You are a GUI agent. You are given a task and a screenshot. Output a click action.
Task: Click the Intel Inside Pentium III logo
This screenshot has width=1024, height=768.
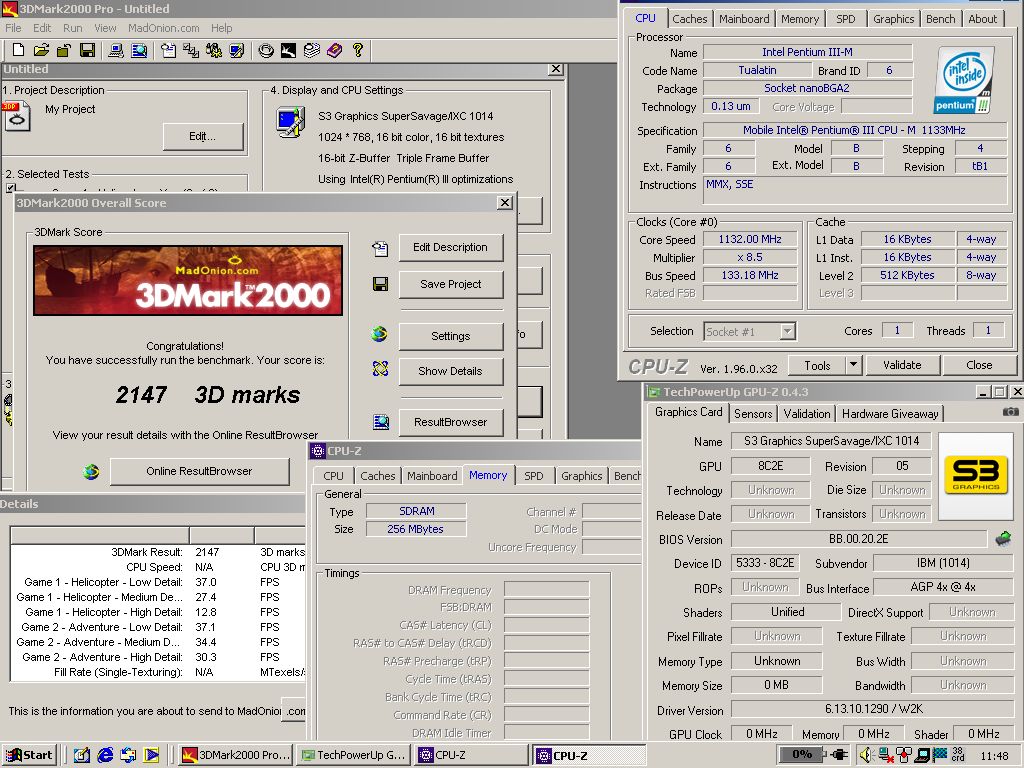coord(965,80)
